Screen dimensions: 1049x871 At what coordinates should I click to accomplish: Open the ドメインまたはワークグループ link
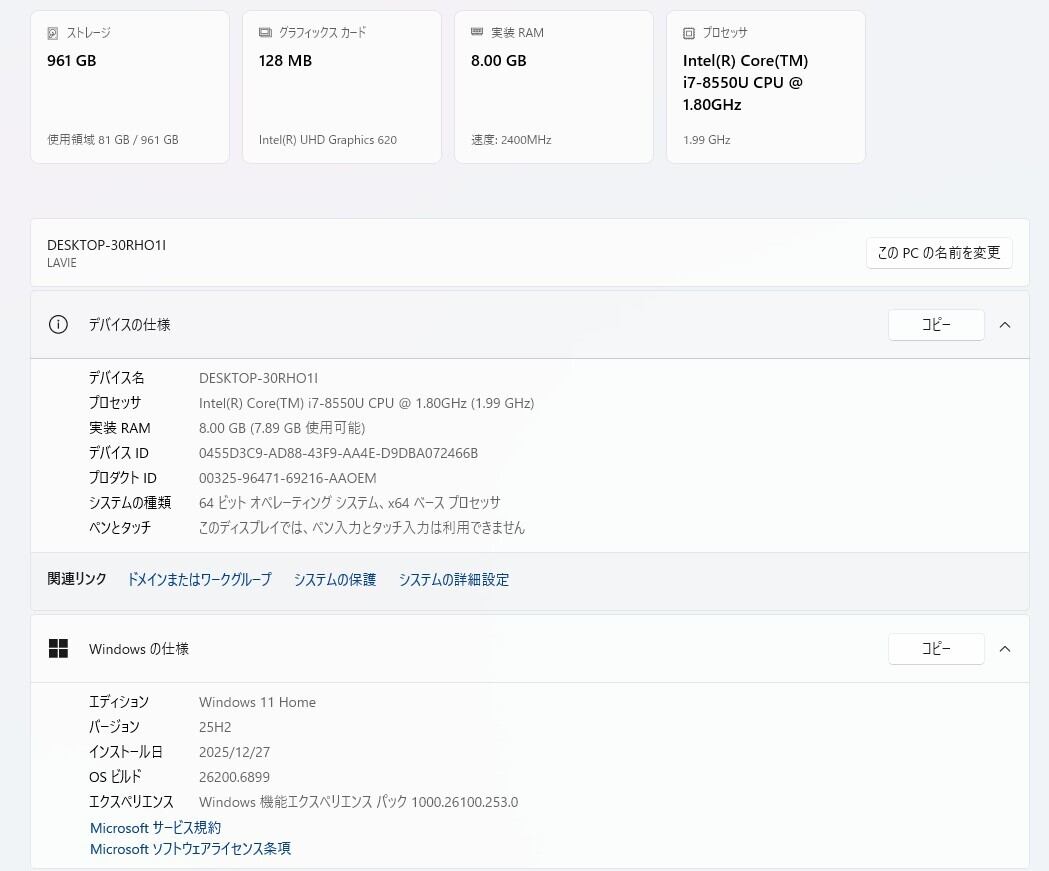point(199,580)
